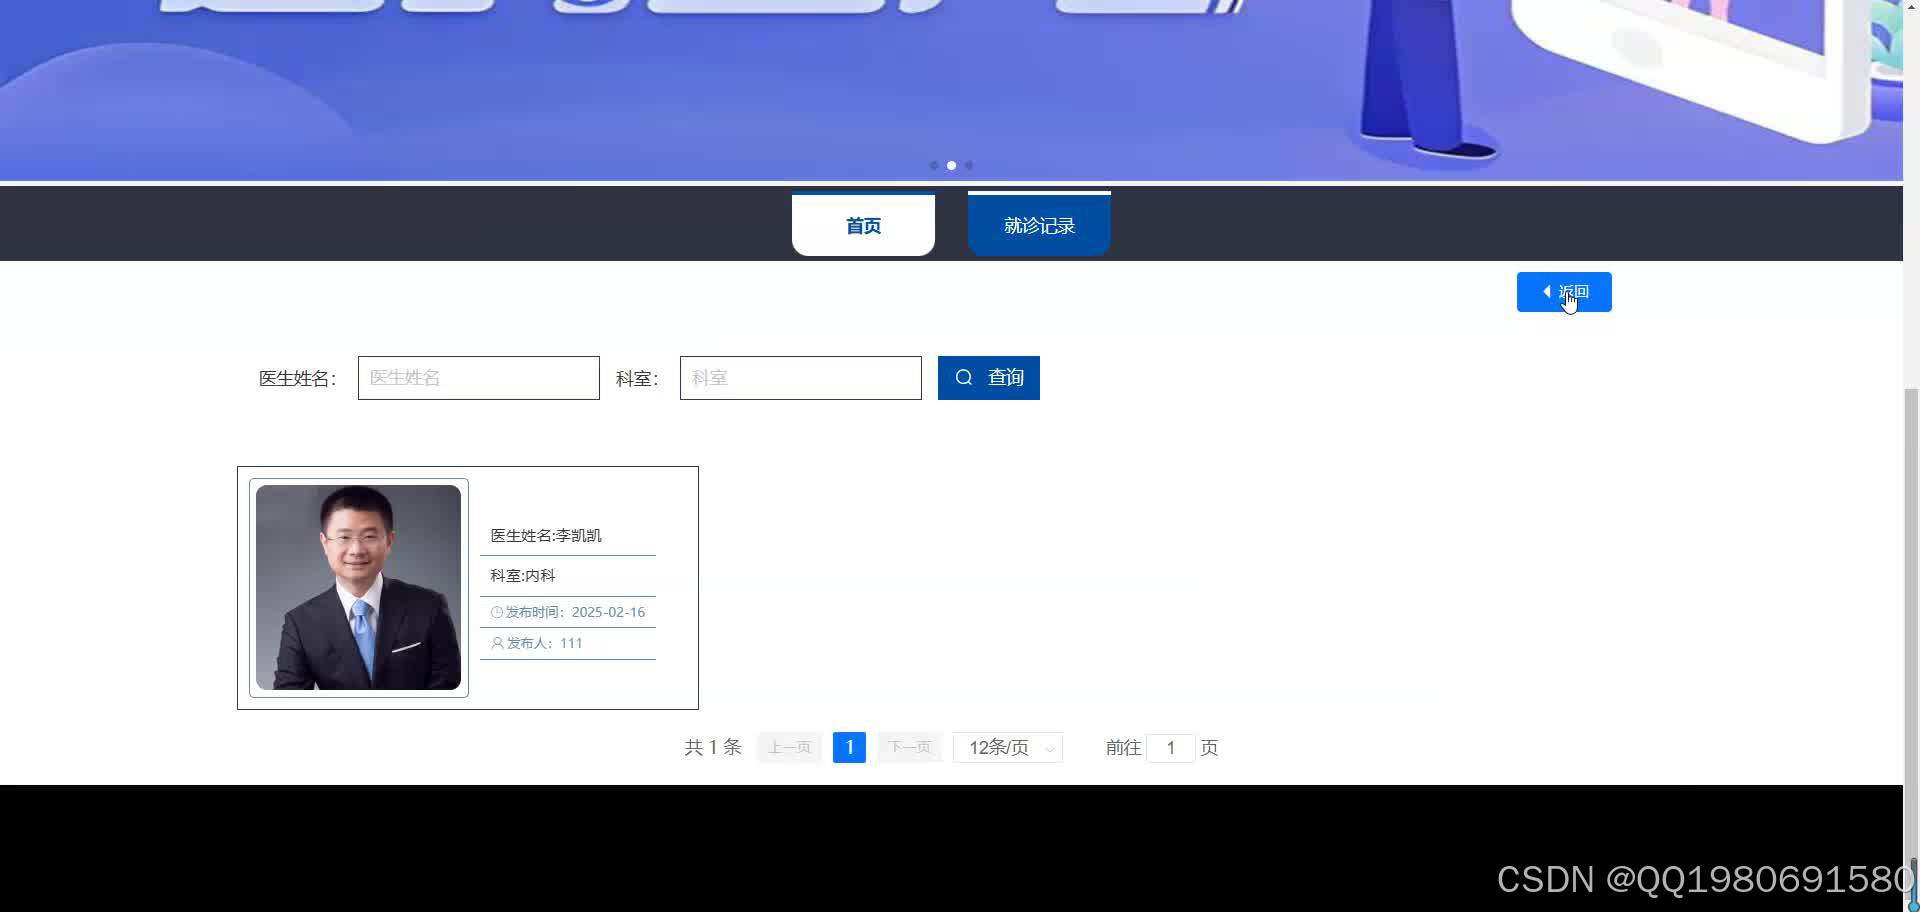Click the dropdown arrow beside 12条/页
1920x912 pixels.
click(x=1048, y=748)
